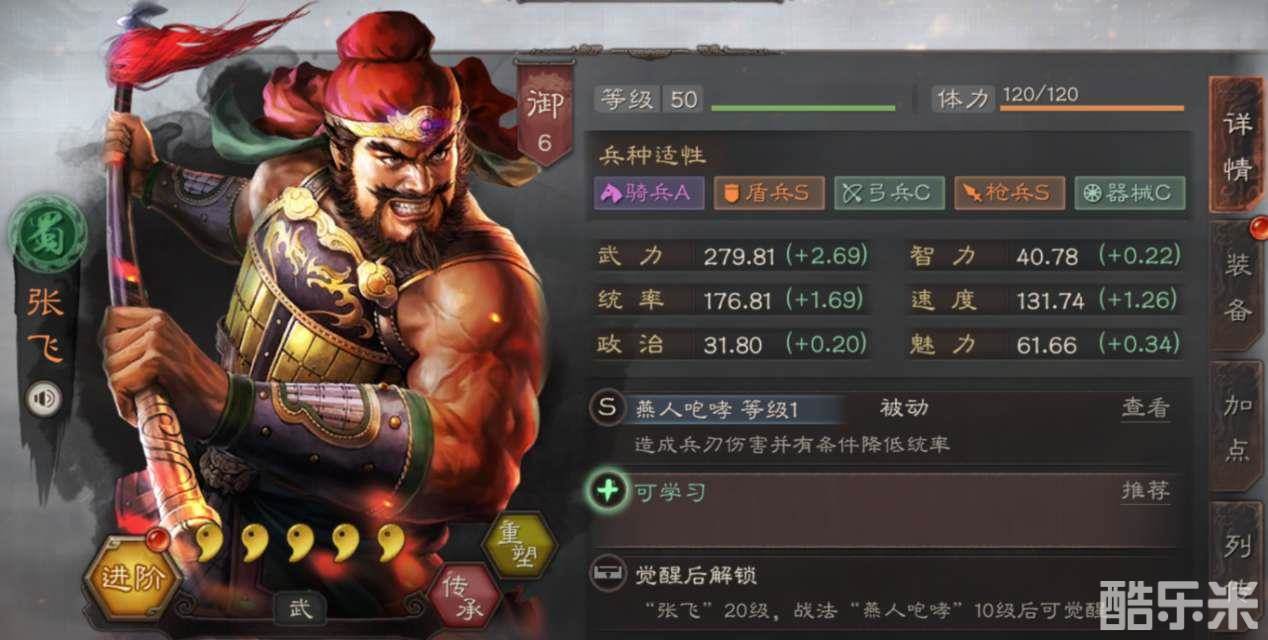Viewport: 1268px width, 640px height.
Task: Select the 骑兵A cavalry aptitude tag
Action: coord(649,193)
